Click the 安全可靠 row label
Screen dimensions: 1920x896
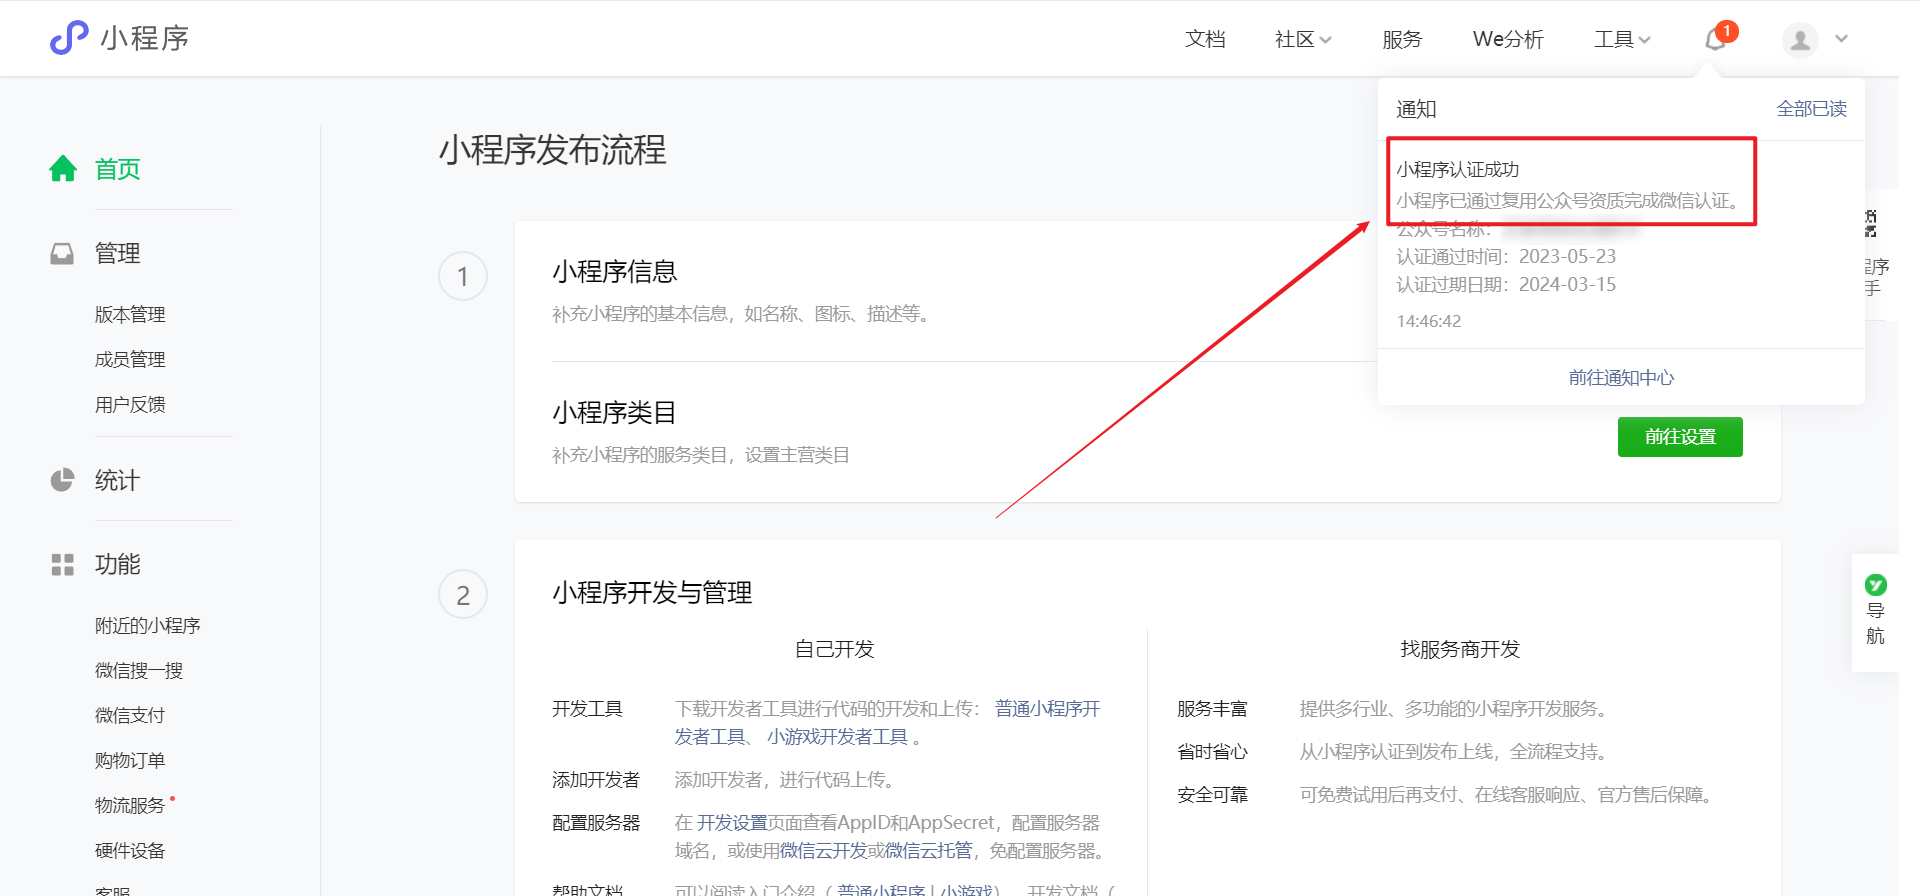[1212, 794]
